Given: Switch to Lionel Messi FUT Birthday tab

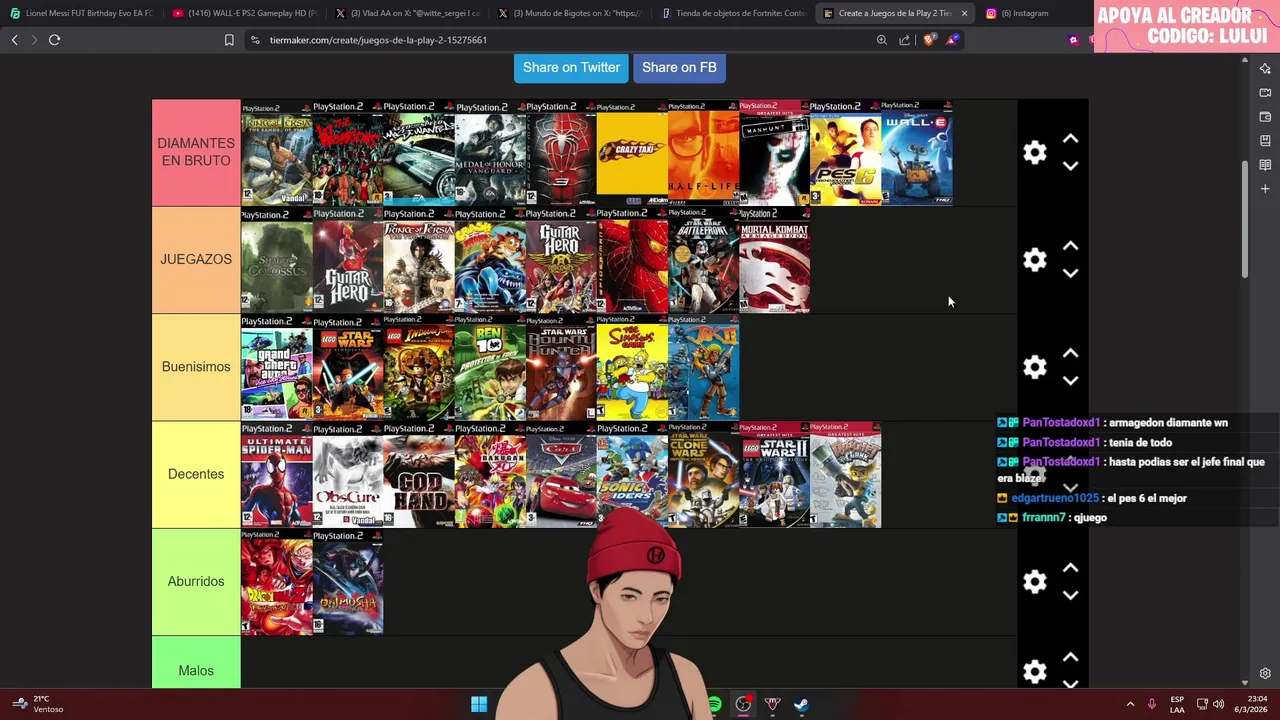Looking at the screenshot, I should [x=81, y=13].
